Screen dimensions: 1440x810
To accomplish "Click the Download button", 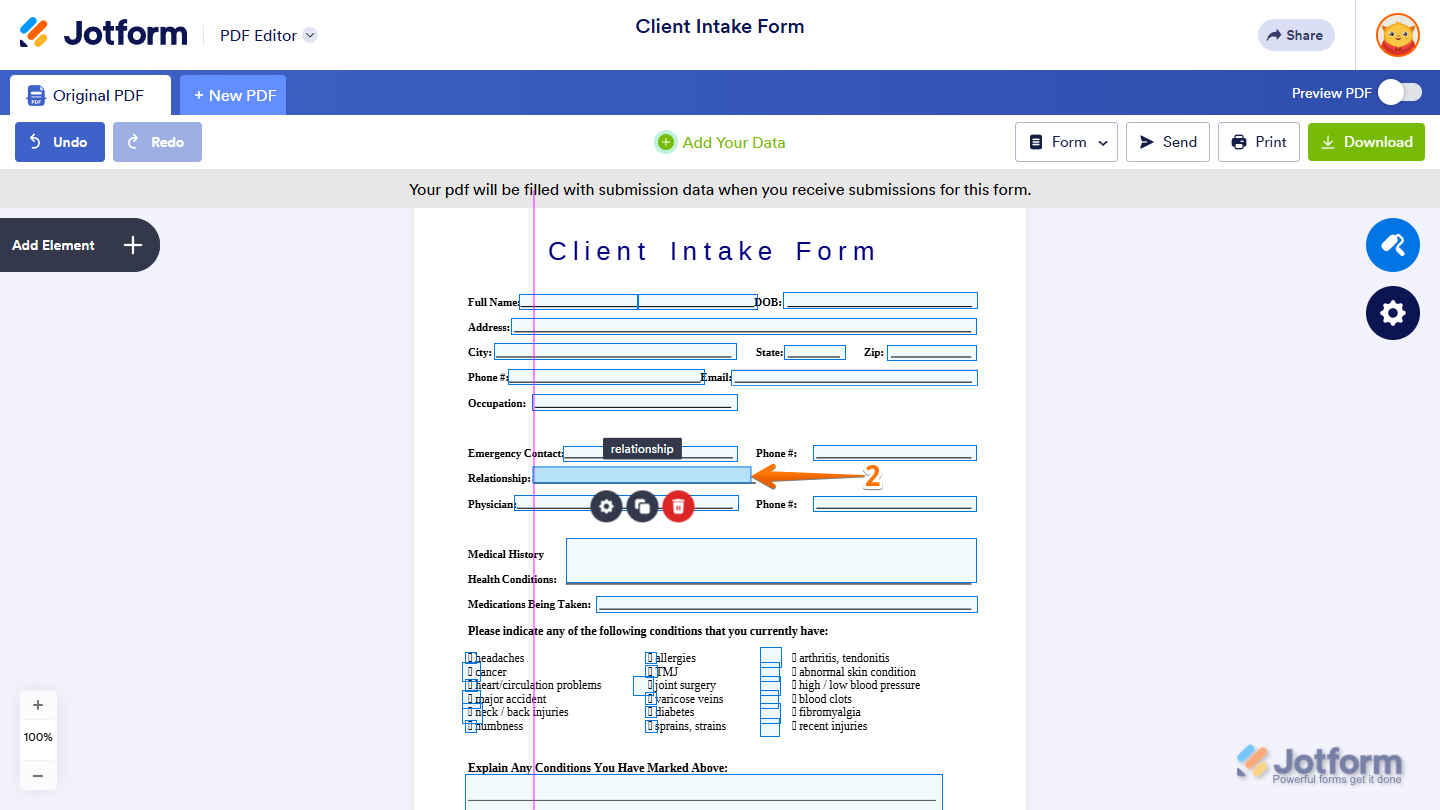I will [x=1366, y=141].
